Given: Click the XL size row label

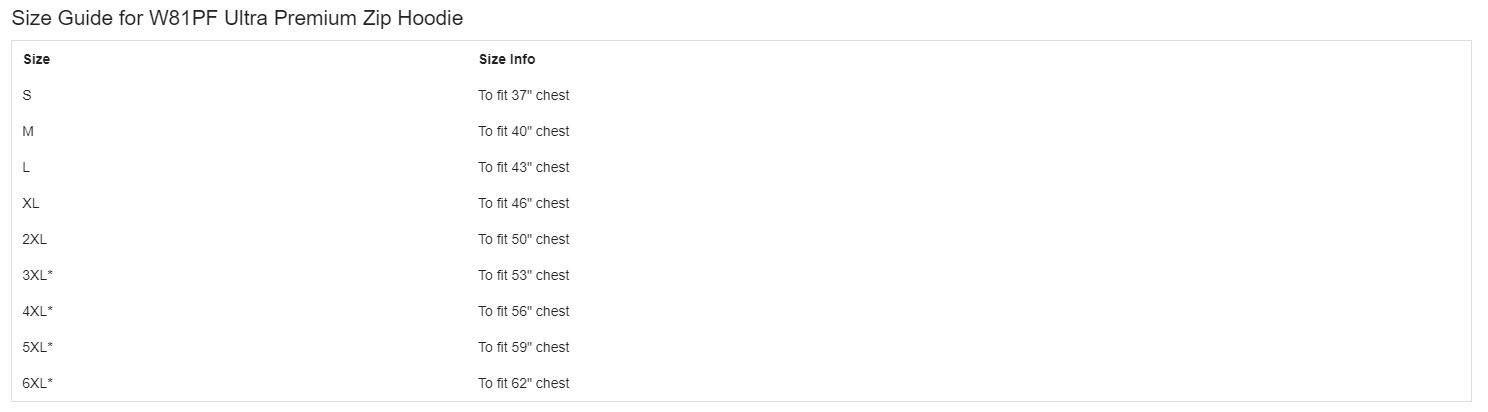Looking at the screenshot, I should [31, 203].
